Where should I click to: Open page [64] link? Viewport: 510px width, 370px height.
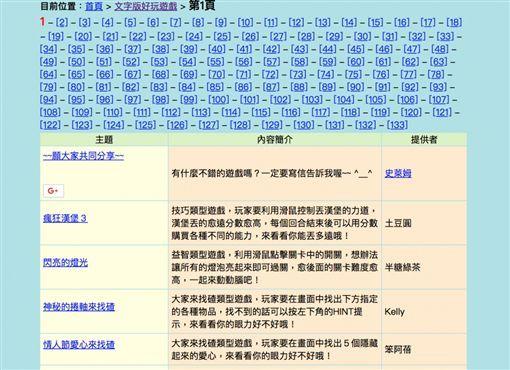click(x=49, y=74)
